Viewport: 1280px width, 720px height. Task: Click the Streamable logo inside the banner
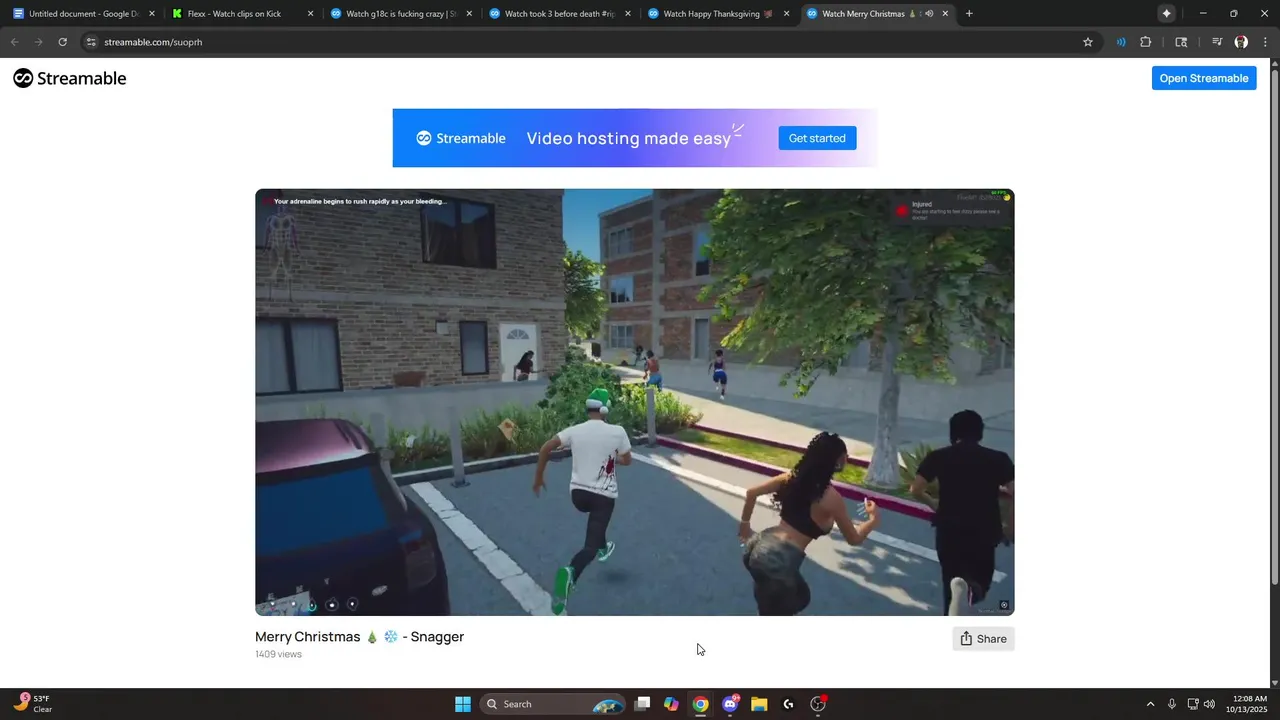pos(461,138)
